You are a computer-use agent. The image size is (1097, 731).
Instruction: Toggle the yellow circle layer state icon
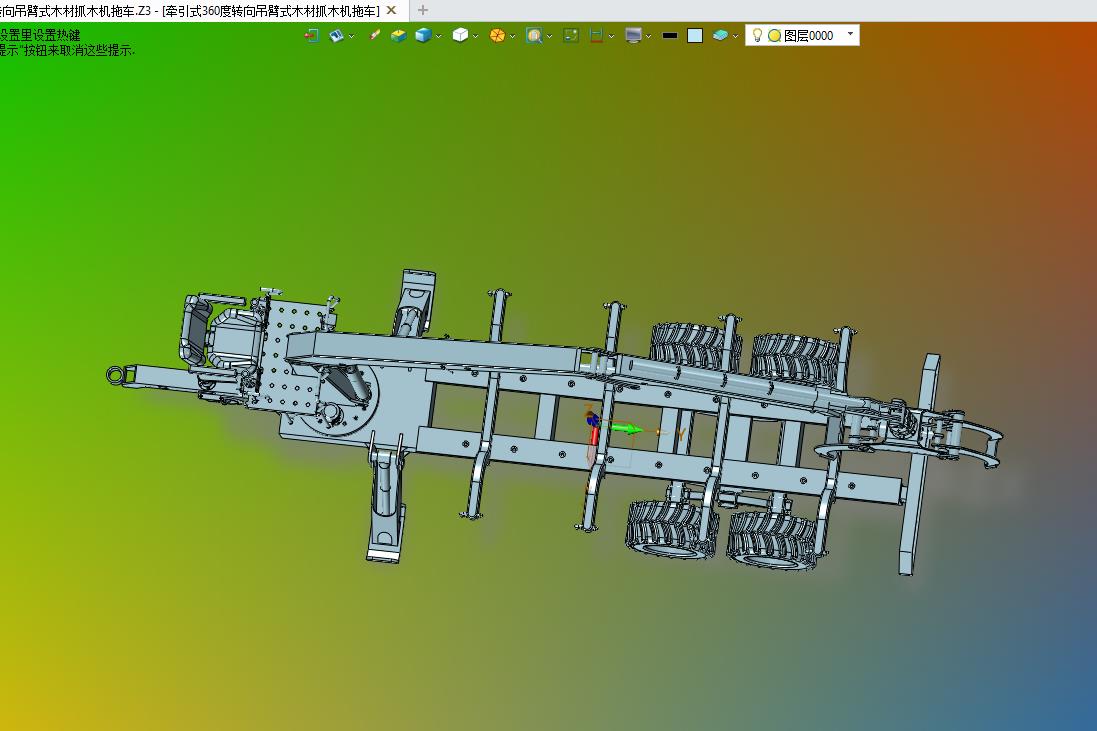coord(774,36)
